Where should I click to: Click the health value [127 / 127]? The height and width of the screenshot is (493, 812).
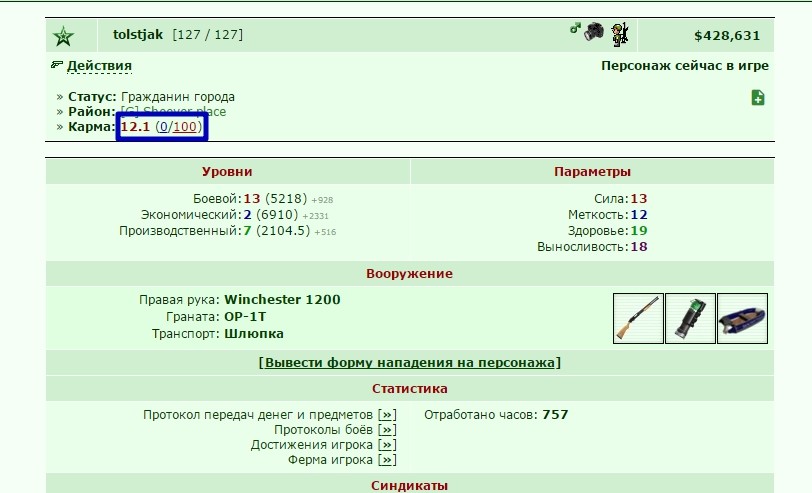(x=208, y=35)
